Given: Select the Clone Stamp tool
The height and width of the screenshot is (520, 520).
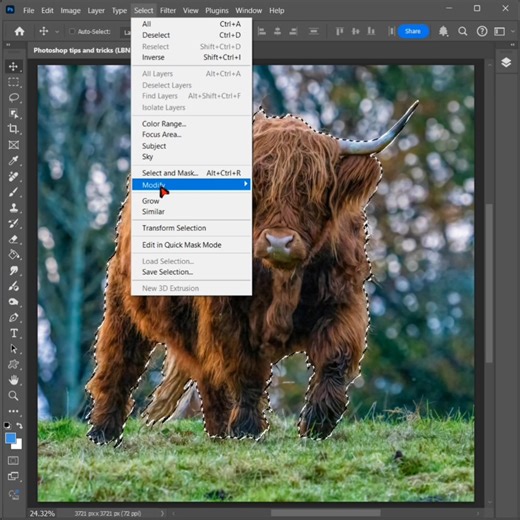Looking at the screenshot, I should (x=13, y=208).
